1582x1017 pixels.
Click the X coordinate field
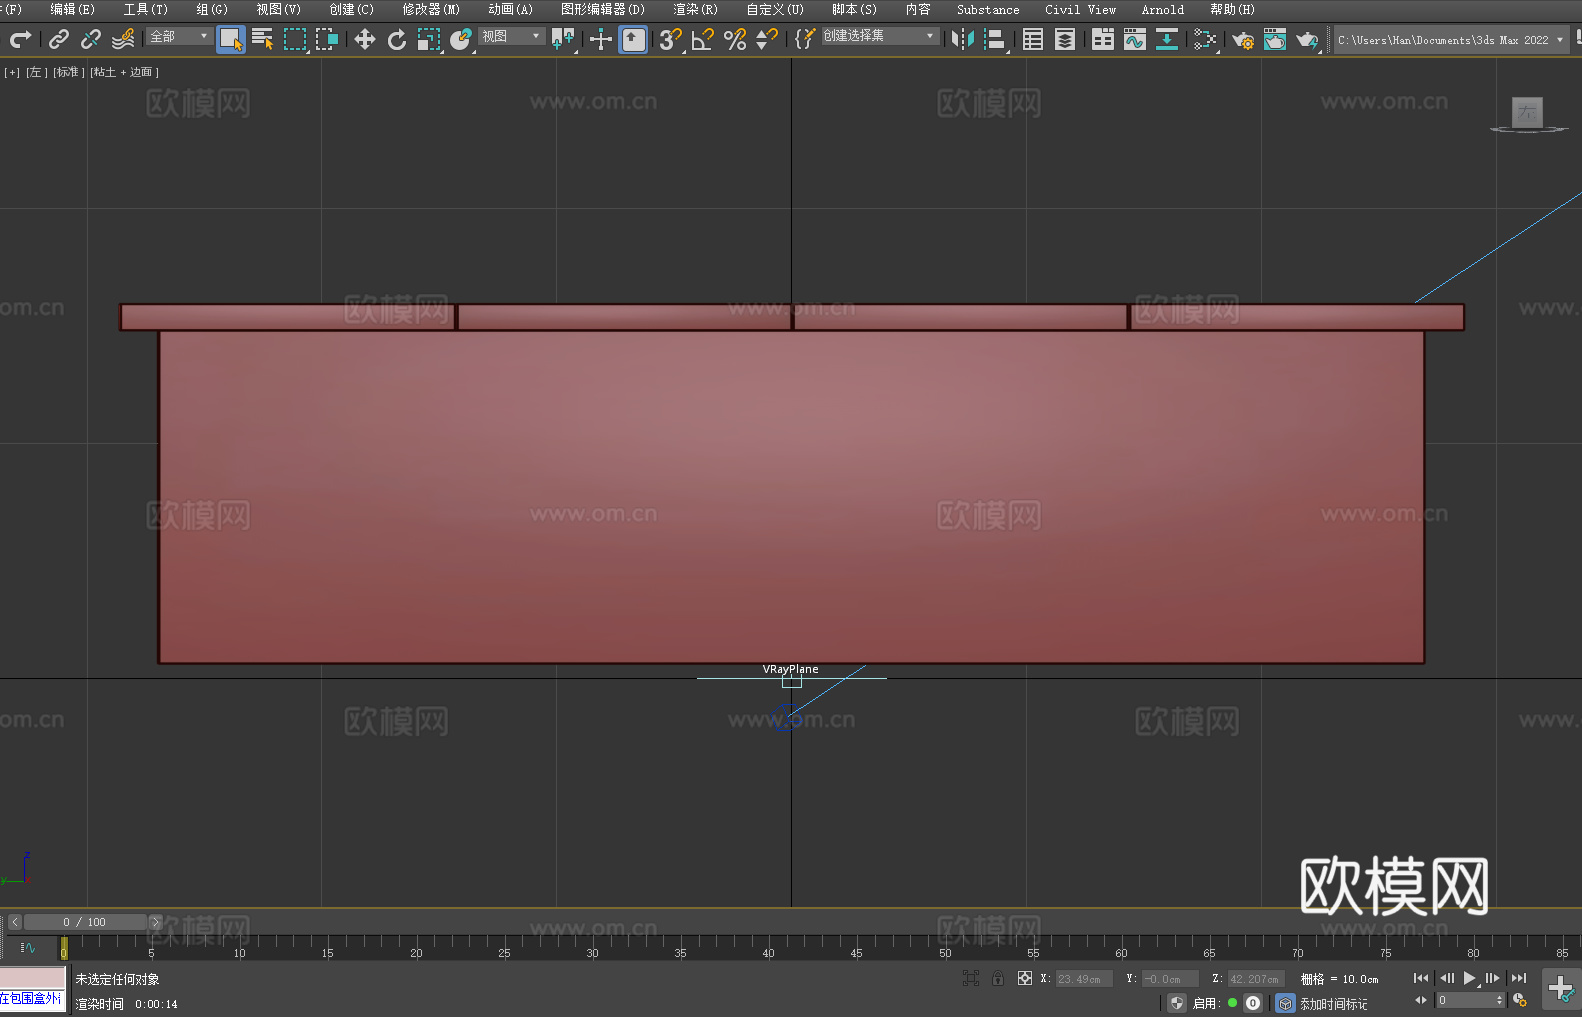point(1084,979)
